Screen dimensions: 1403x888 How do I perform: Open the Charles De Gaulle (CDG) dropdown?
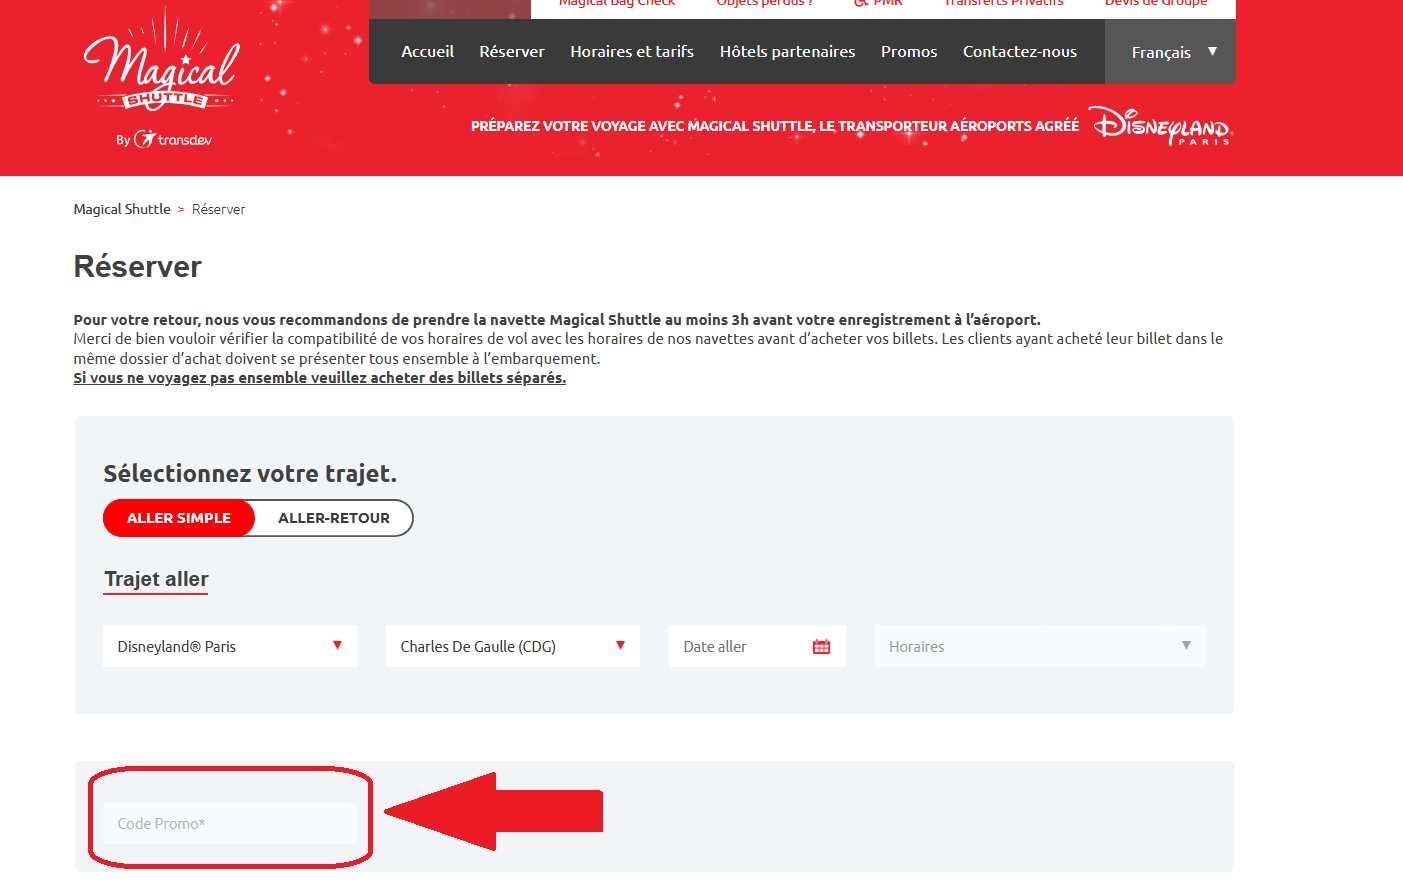pos(513,646)
